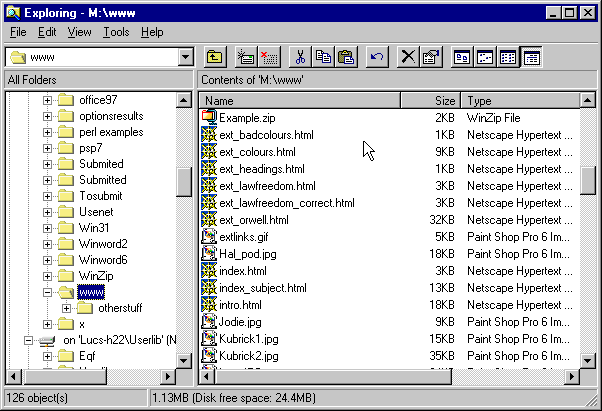Image resolution: width=602 pixels, height=411 pixels.
Task: Expand the otherstuff subfolder
Action: (x=66, y=309)
